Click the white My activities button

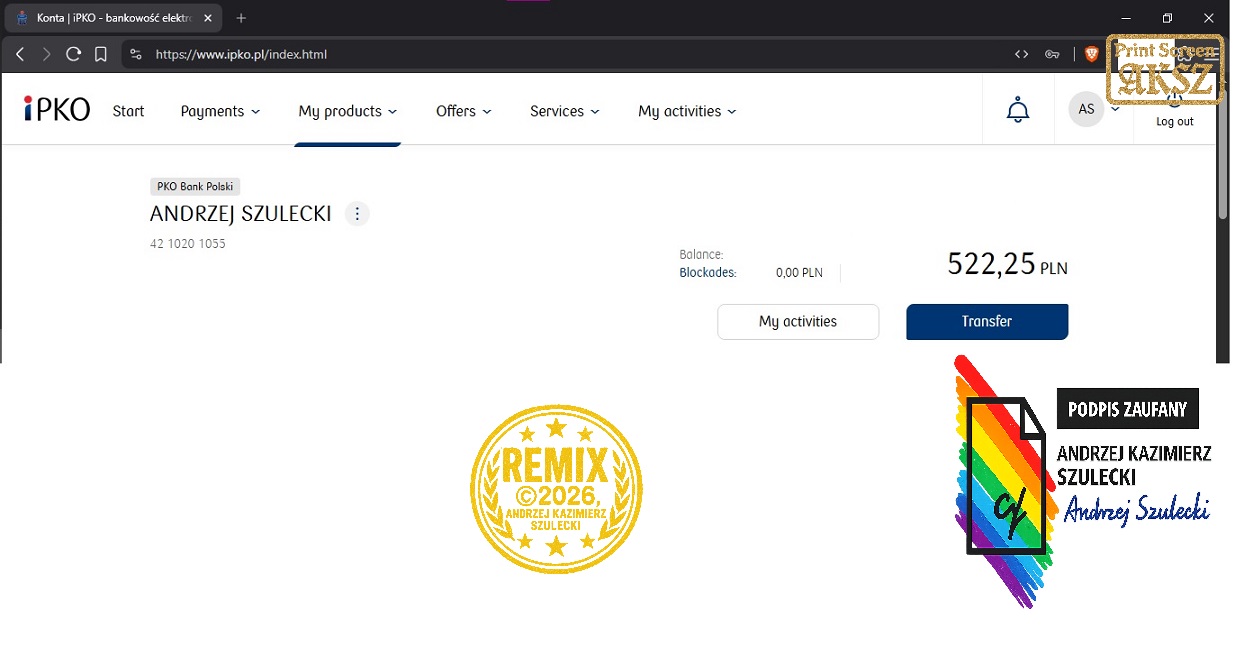798,322
